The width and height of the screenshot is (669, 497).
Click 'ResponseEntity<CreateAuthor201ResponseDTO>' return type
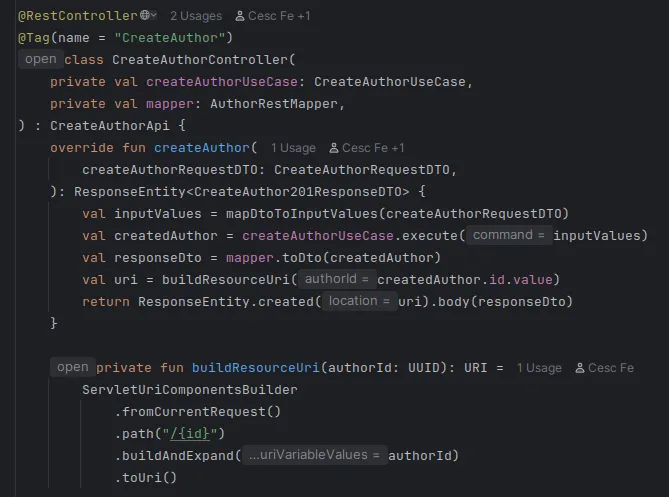(241, 192)
